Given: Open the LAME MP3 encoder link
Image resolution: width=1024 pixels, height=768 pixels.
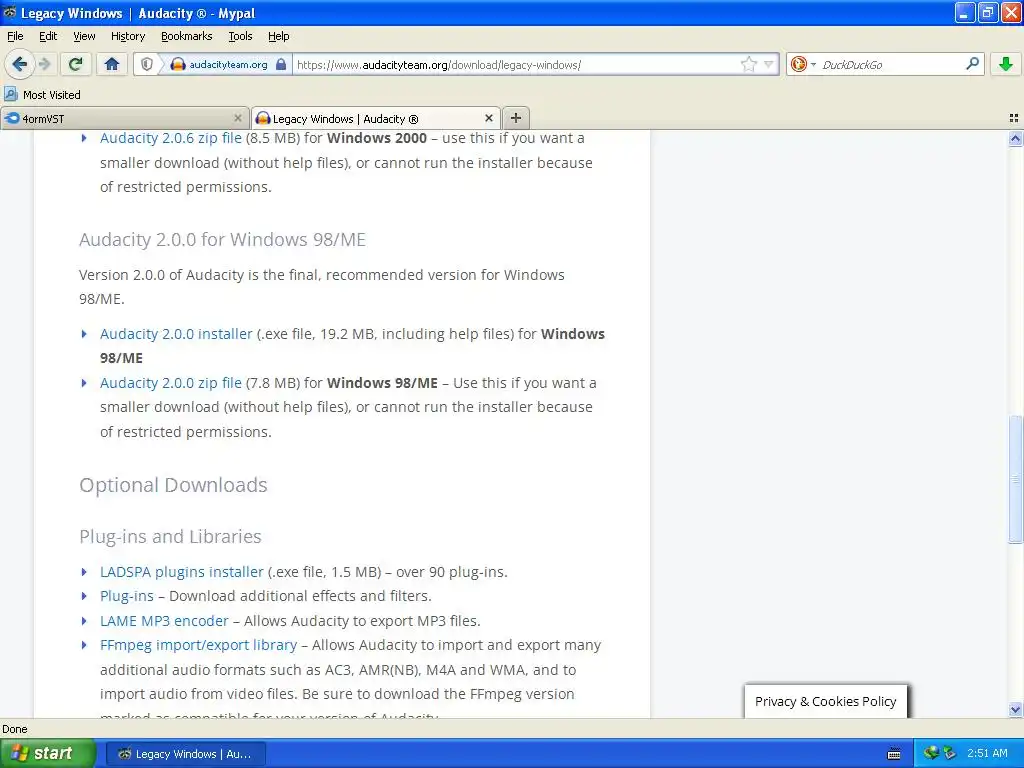Looking at the screenshot, I should [164, 621].
